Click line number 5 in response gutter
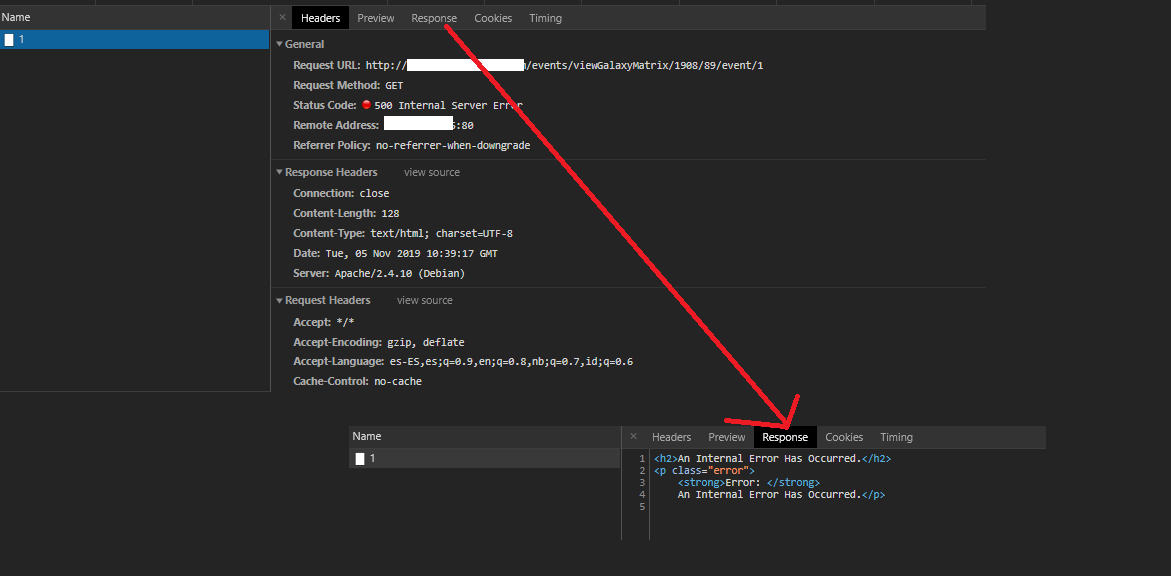1171x576 pixels. pos(642,507)
